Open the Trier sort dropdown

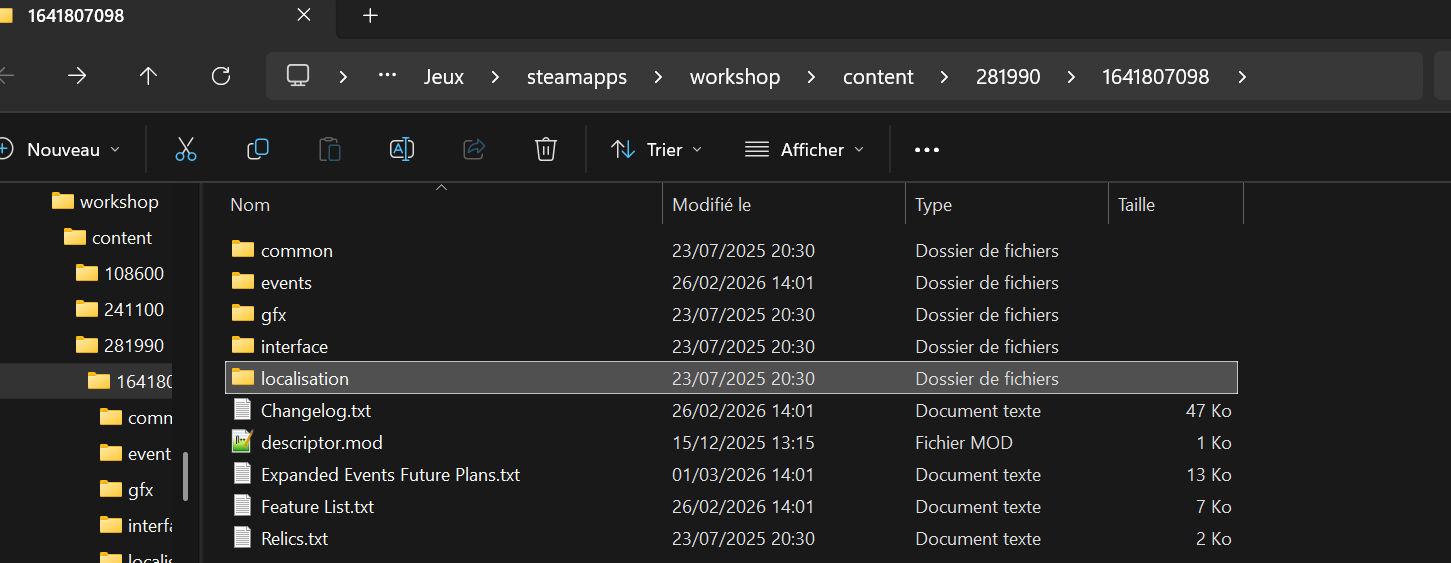656,150
